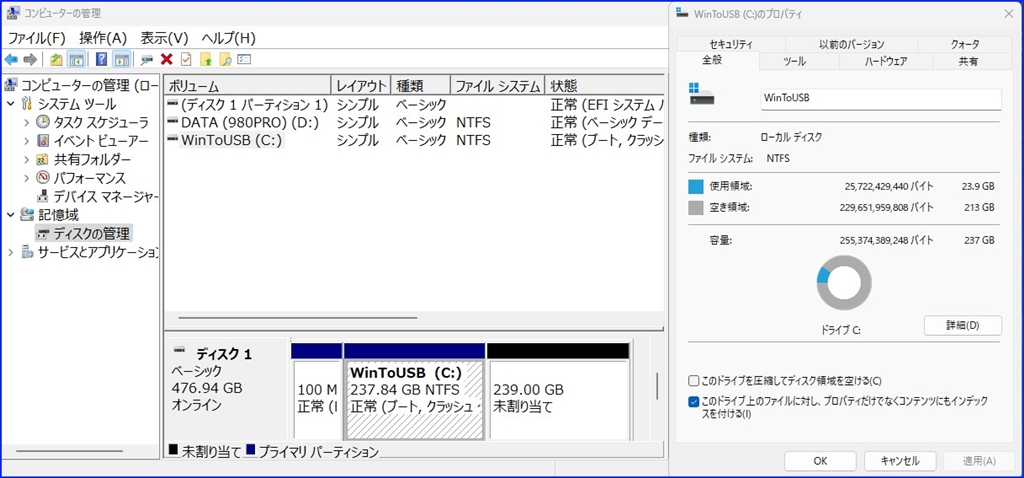Open the Action (操作) menu

point(103,38)
